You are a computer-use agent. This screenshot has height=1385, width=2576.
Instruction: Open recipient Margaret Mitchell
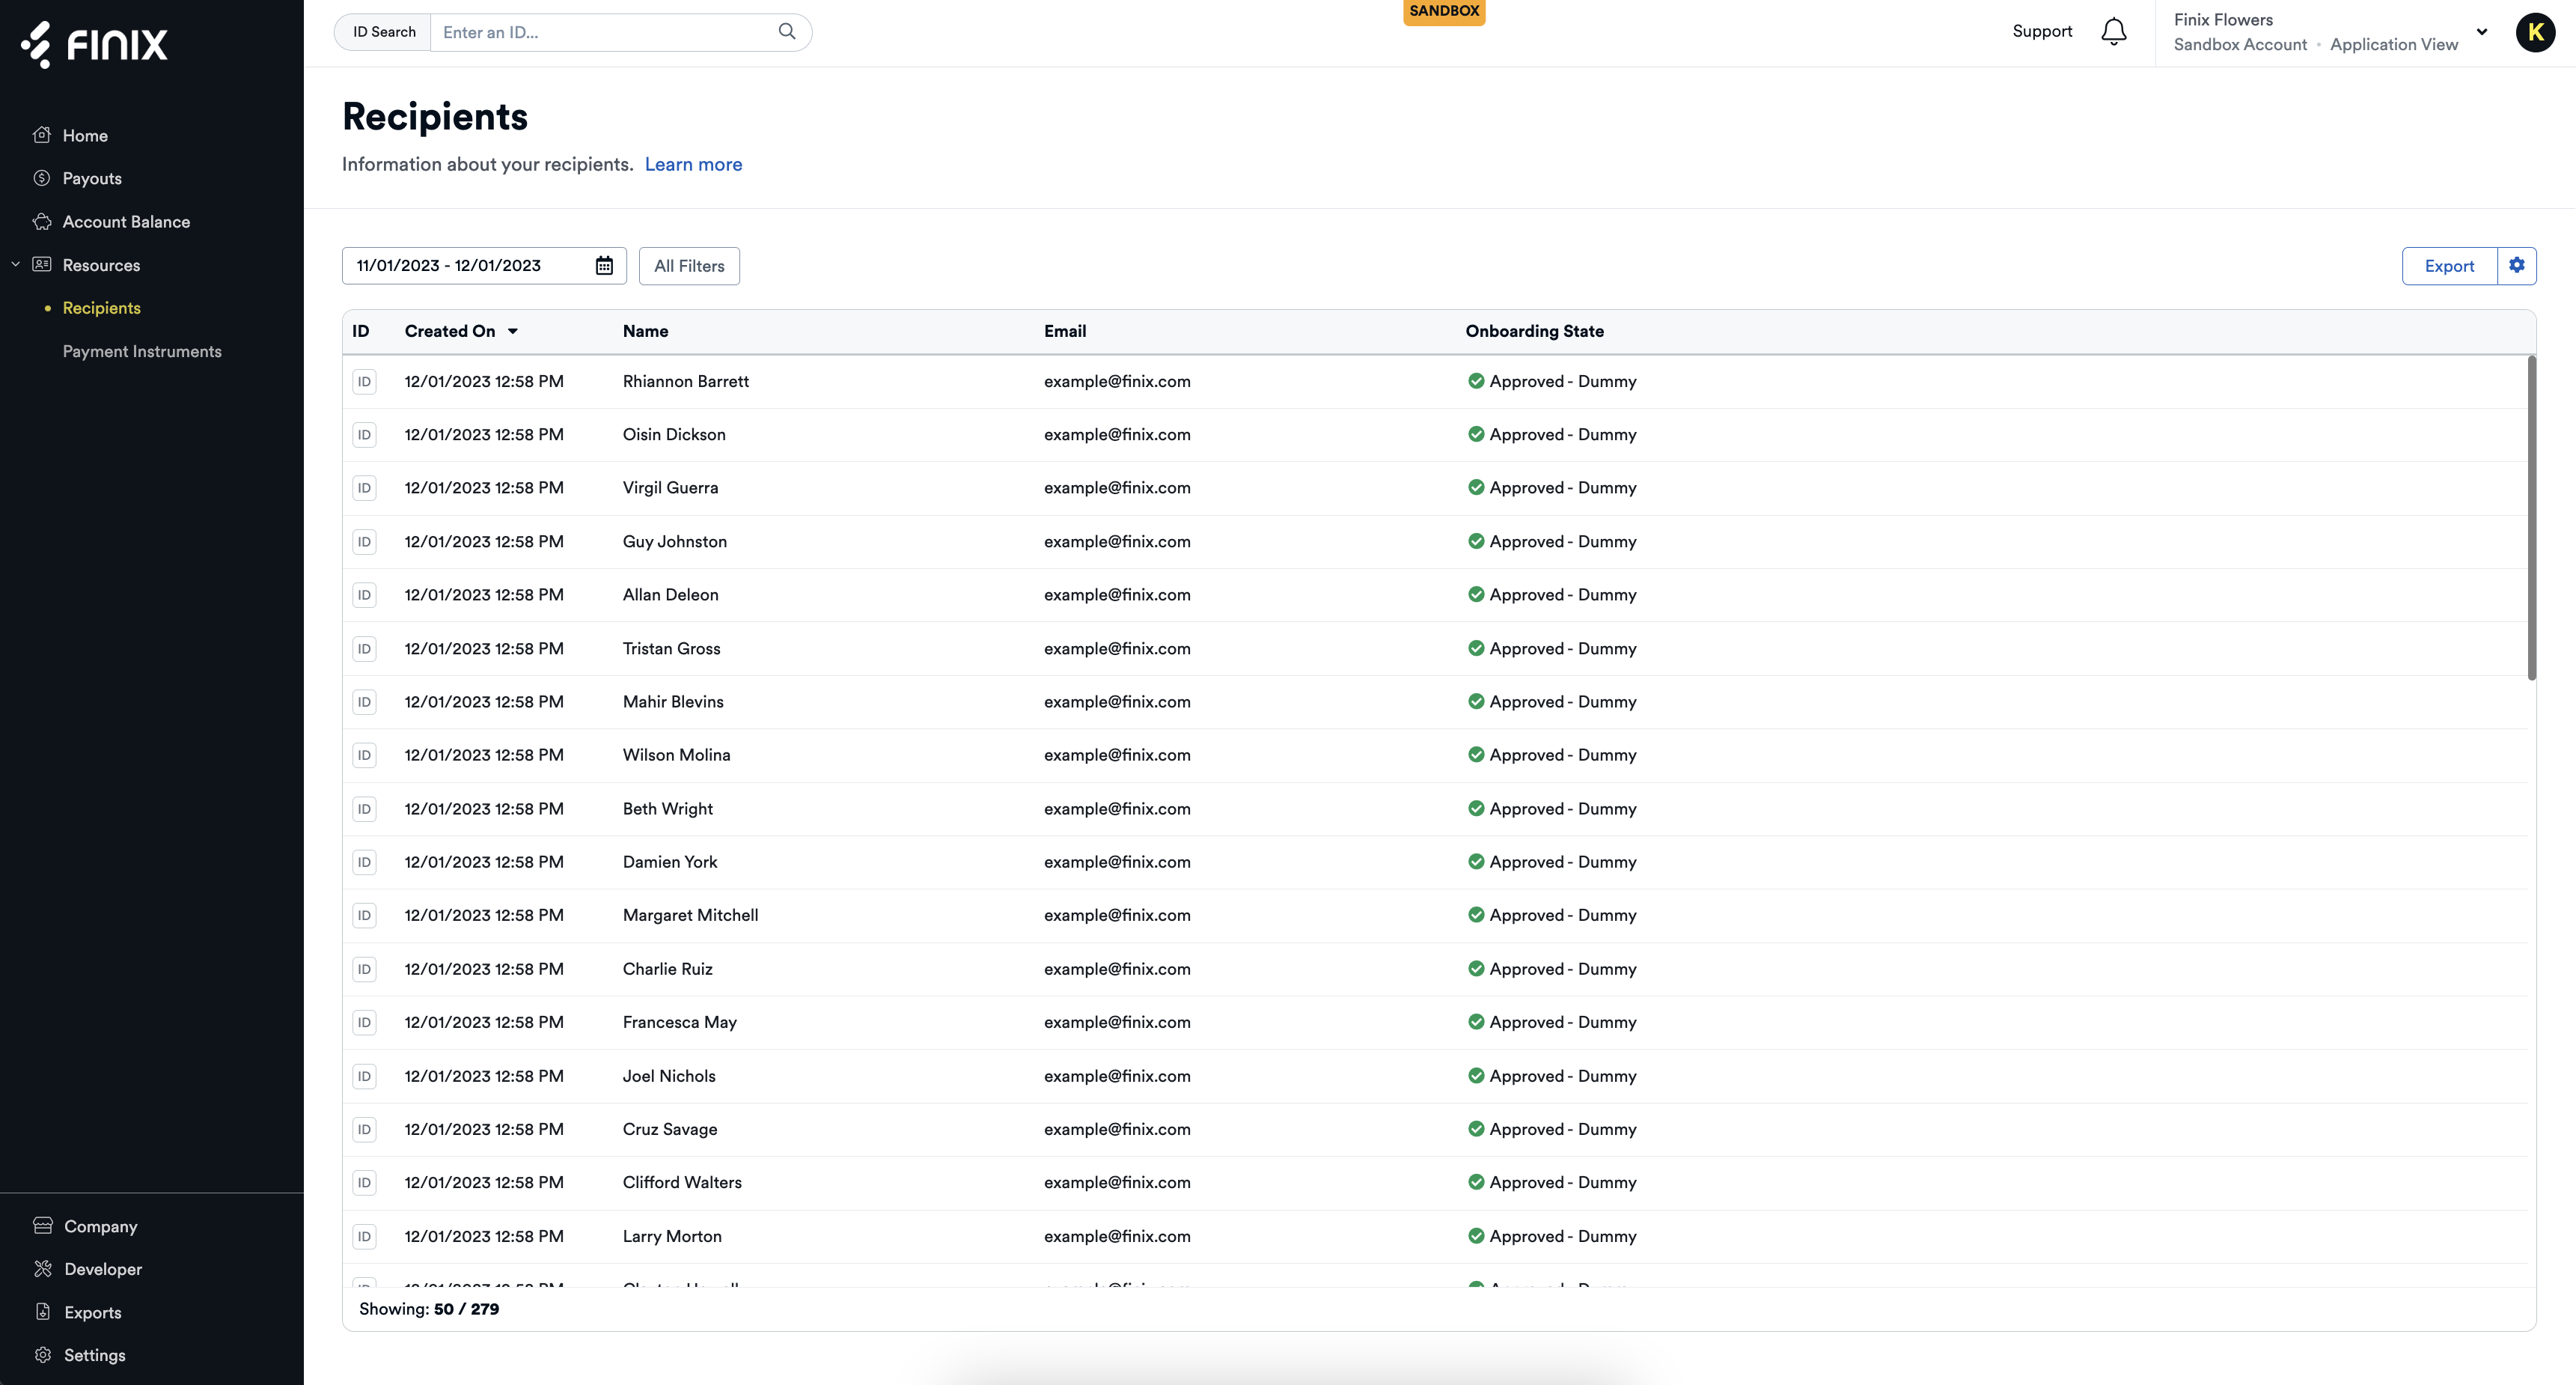point(690,915)
